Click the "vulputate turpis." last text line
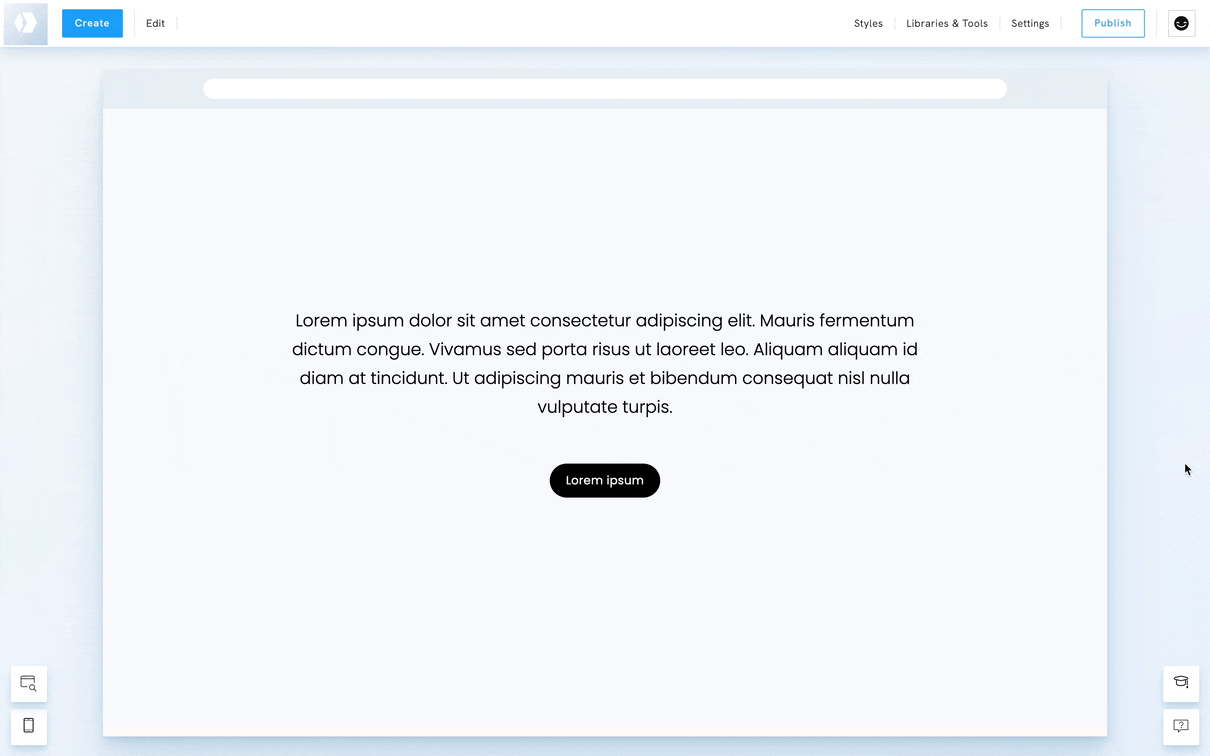The height and width of the screenshot is (756, 1210). click(x=604, y=407)
